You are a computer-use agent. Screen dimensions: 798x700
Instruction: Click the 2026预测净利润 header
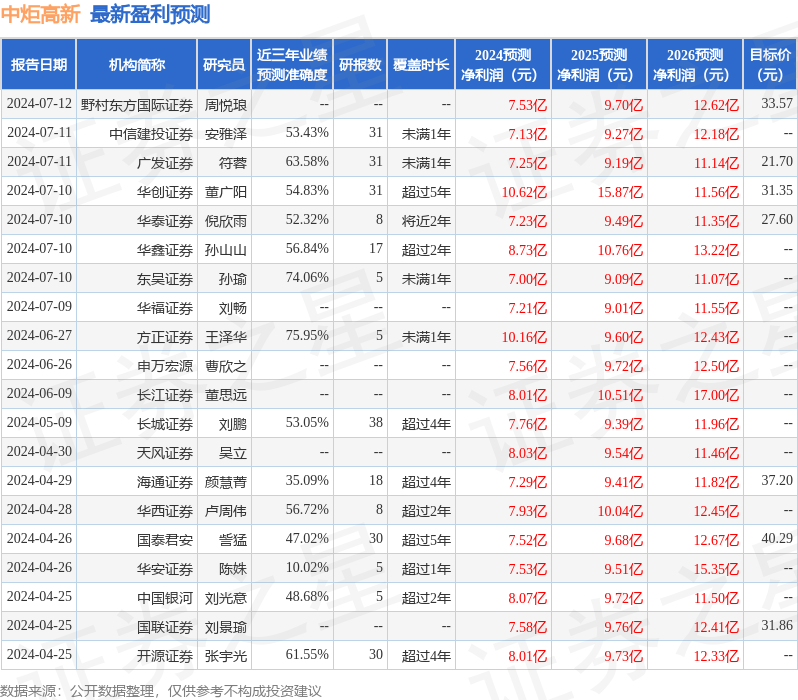695,65
